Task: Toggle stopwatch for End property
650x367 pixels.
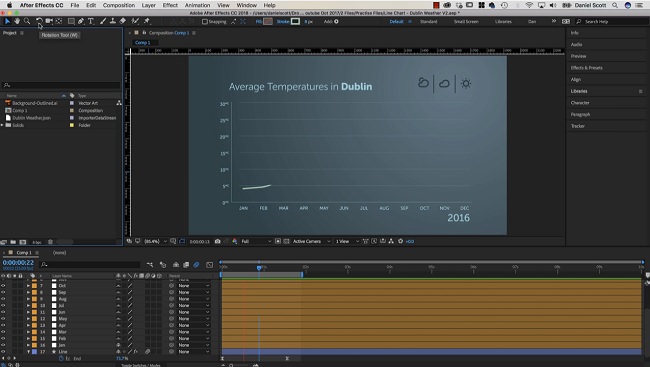Action: 61,358
